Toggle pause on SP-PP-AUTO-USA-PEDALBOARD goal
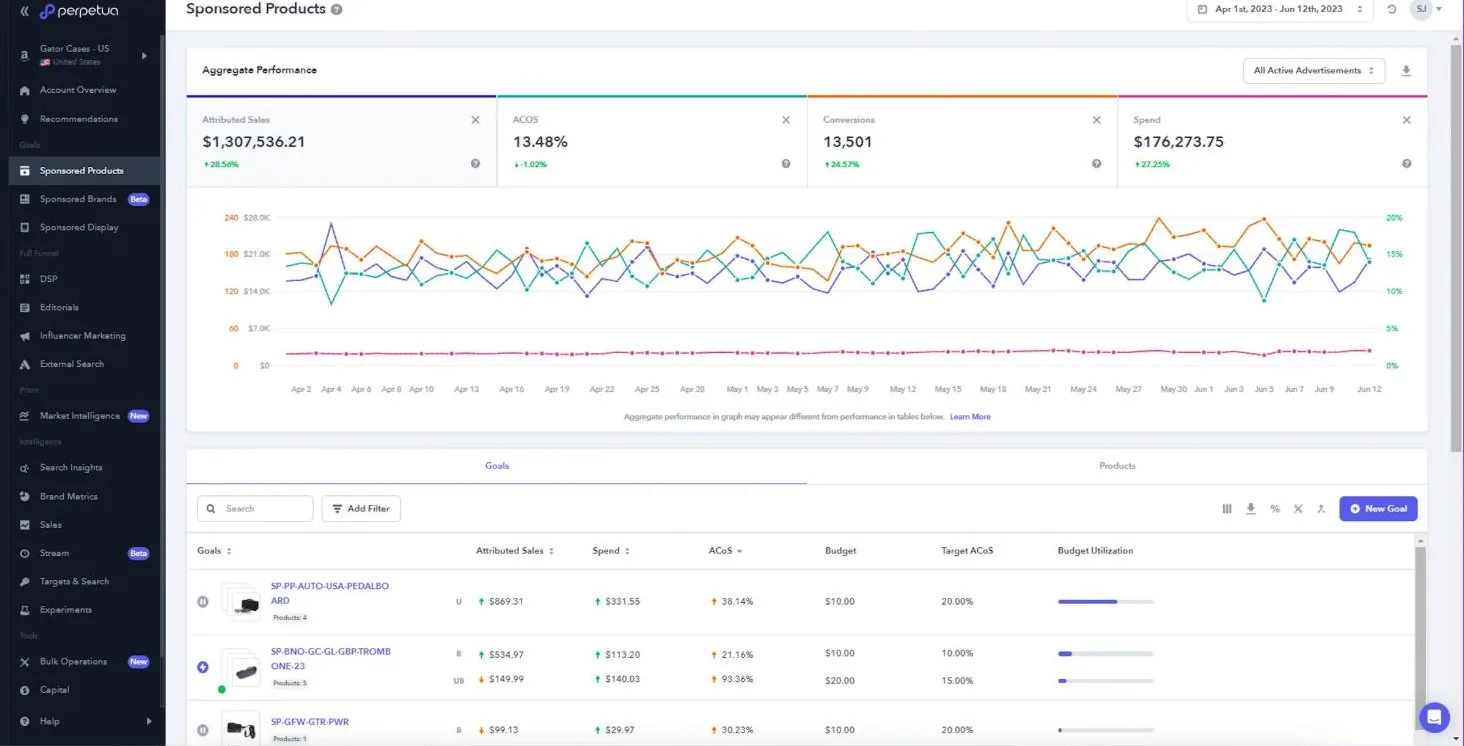The image size is (1464, 746). 203,602
